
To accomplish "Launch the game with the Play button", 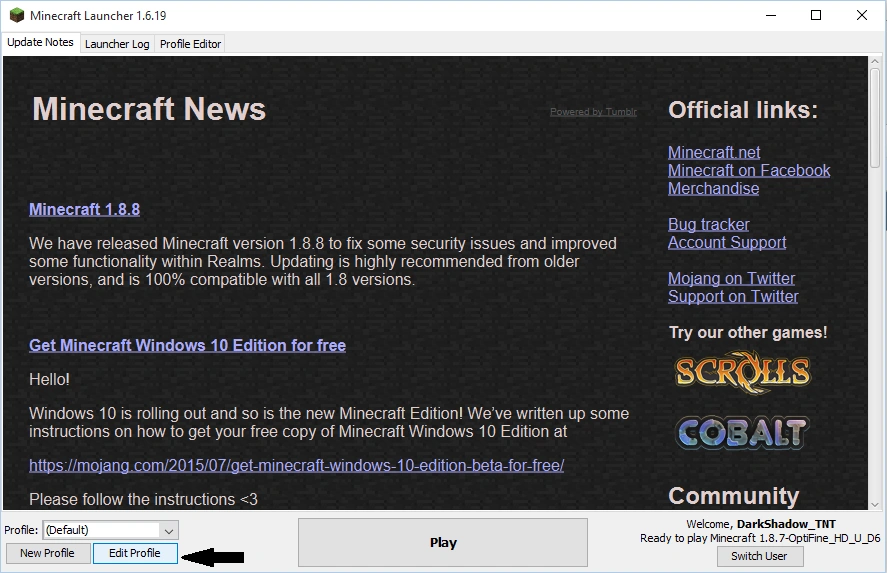I will click(x=443, y=542).
